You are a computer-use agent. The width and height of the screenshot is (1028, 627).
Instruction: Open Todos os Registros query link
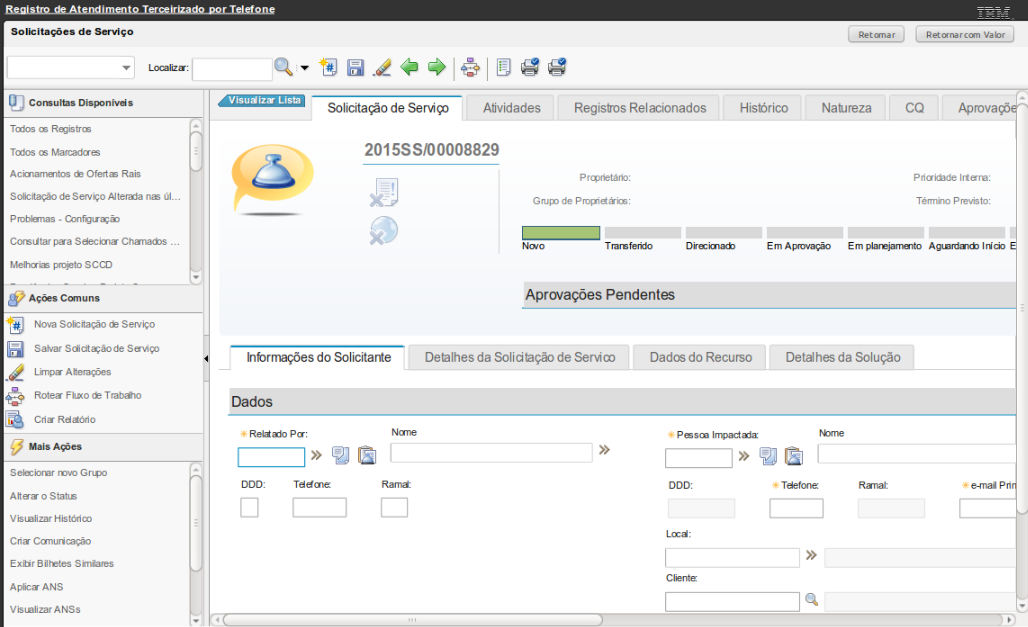(50, 129)
